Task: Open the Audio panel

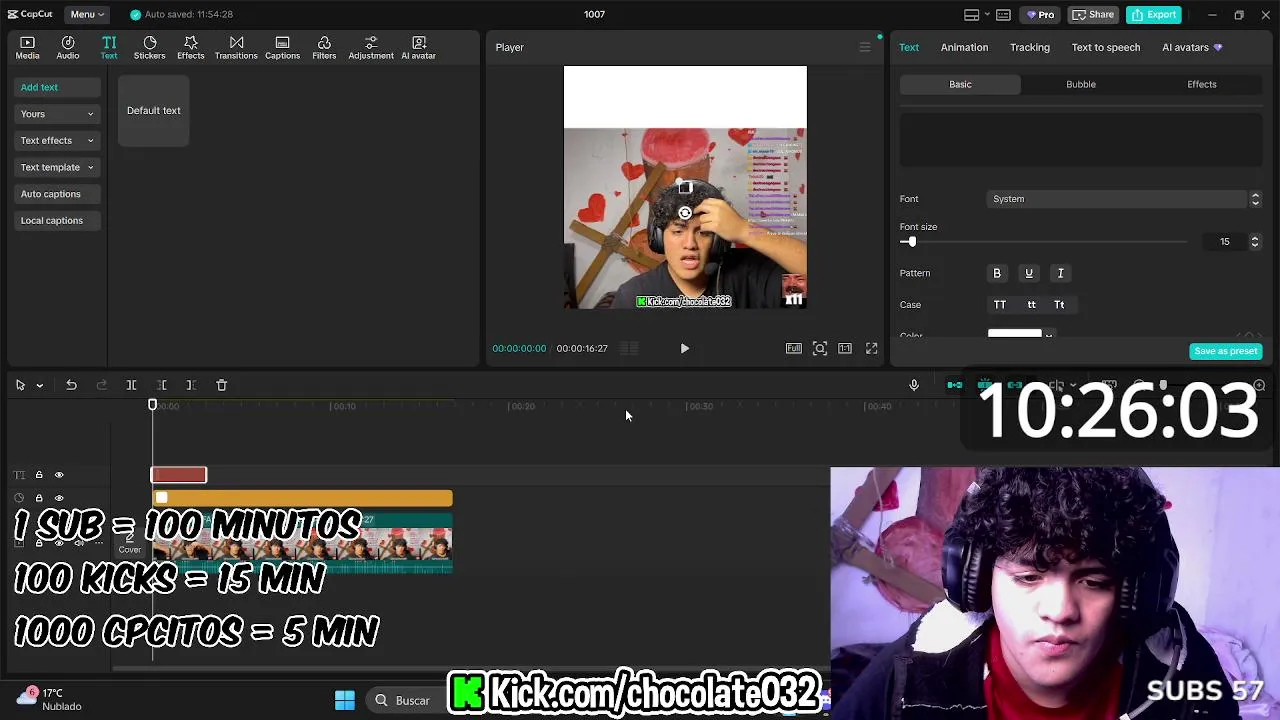Action: tap(68, 47)
